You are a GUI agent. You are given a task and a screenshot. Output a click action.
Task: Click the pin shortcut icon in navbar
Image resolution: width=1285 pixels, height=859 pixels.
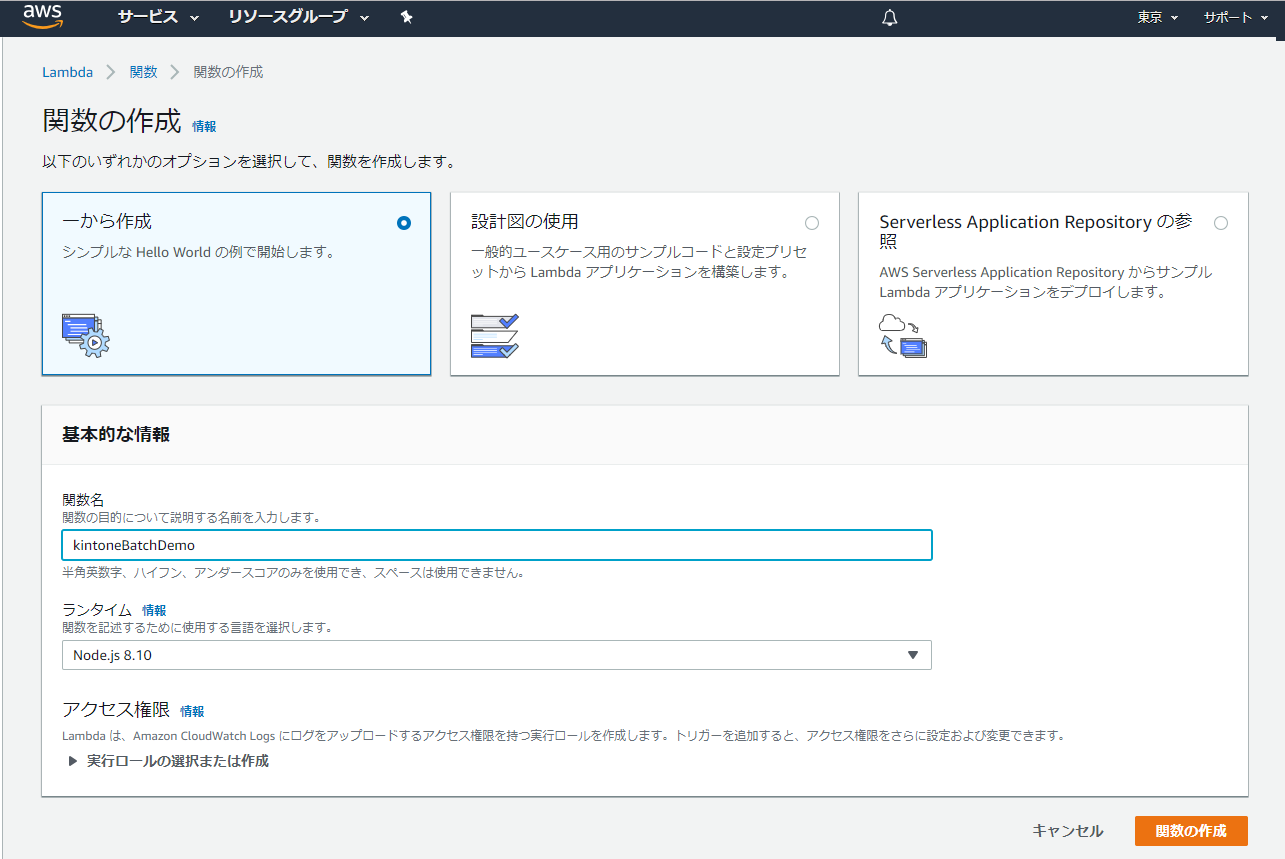(406, 17)
